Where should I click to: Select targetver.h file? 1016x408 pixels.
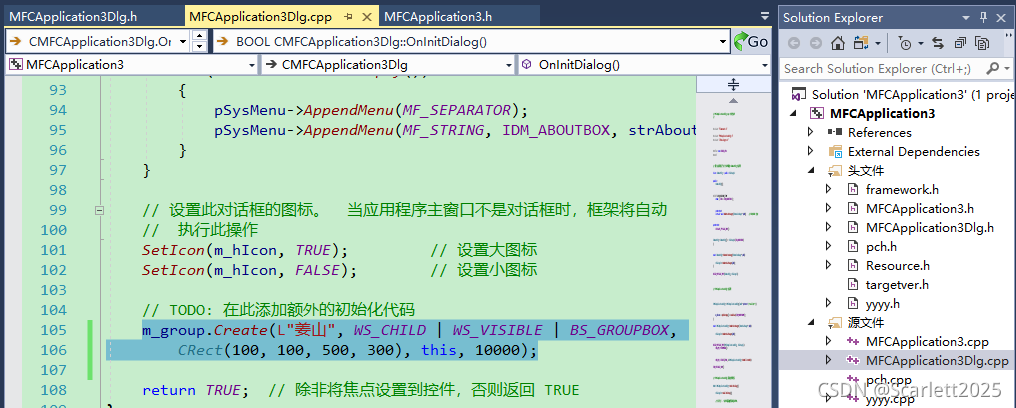tap(897, 284)
